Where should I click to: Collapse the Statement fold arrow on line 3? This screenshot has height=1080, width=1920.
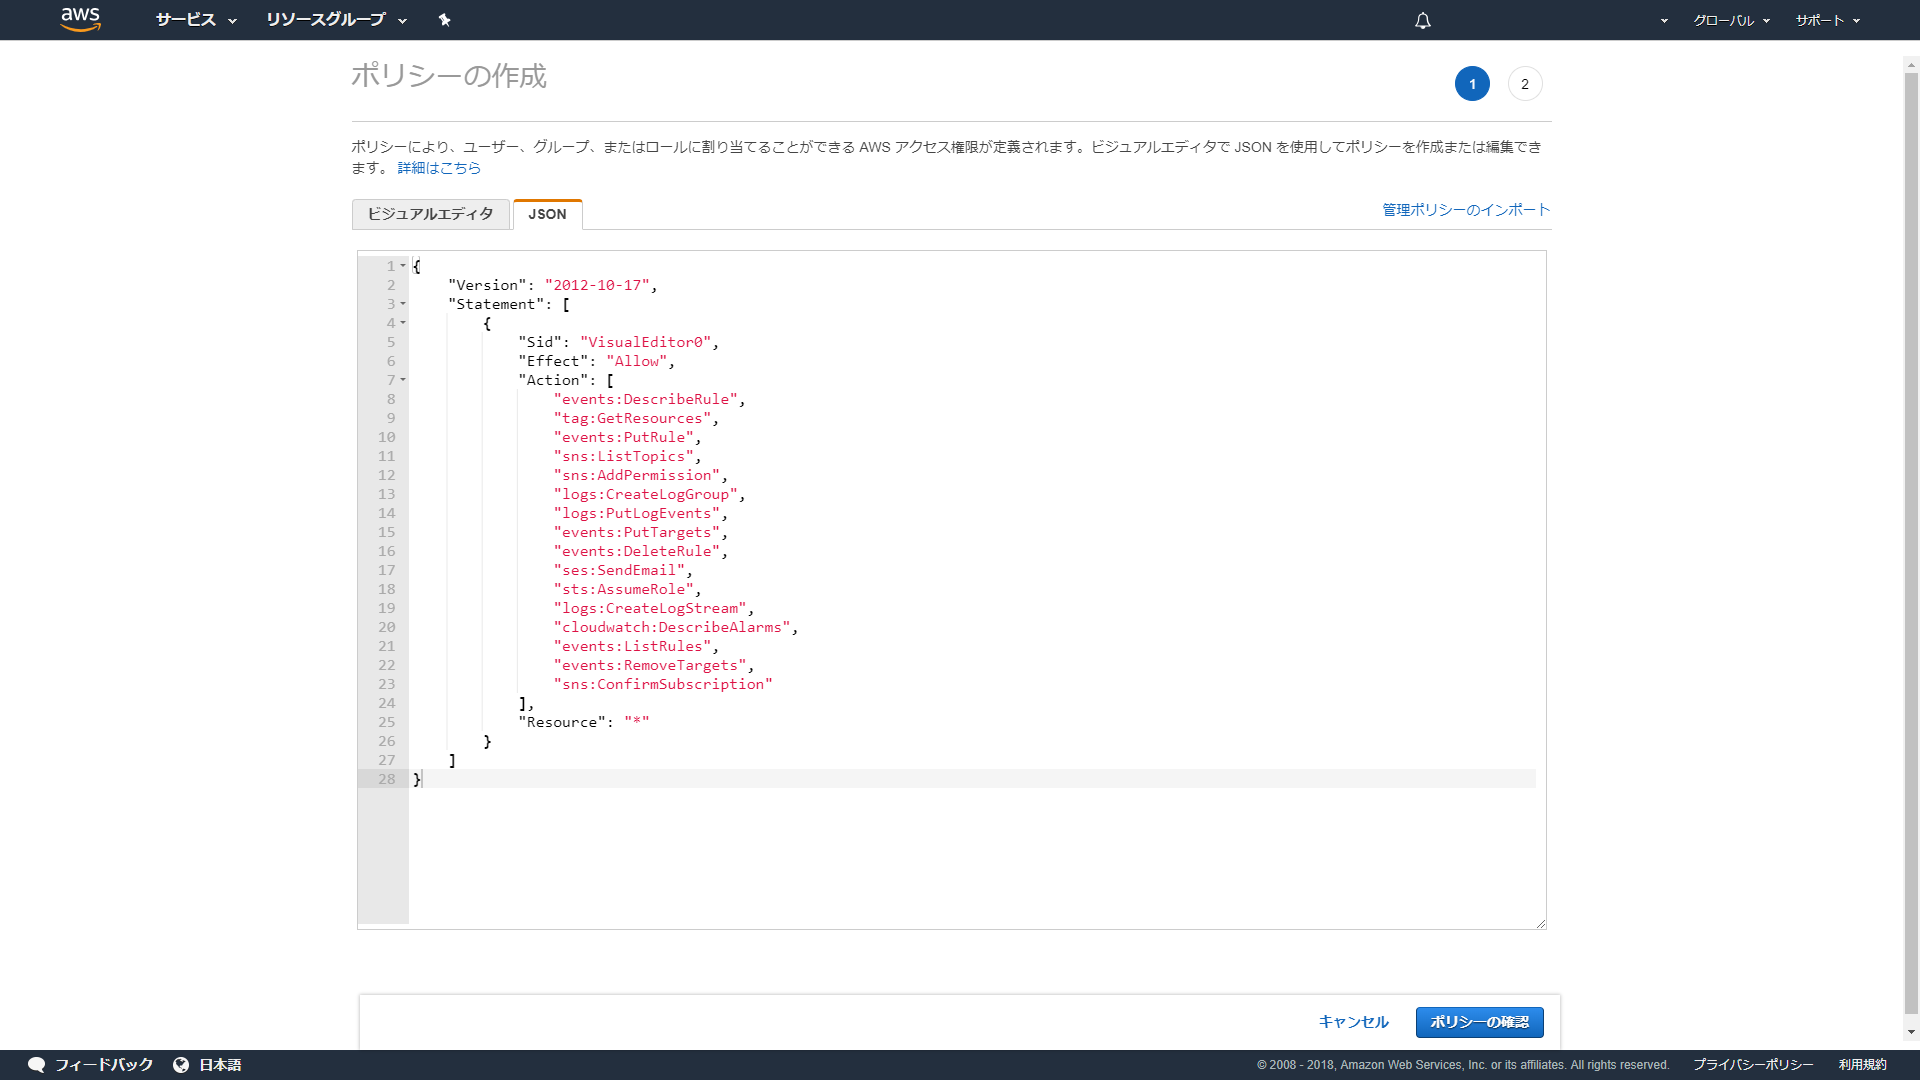403,304
